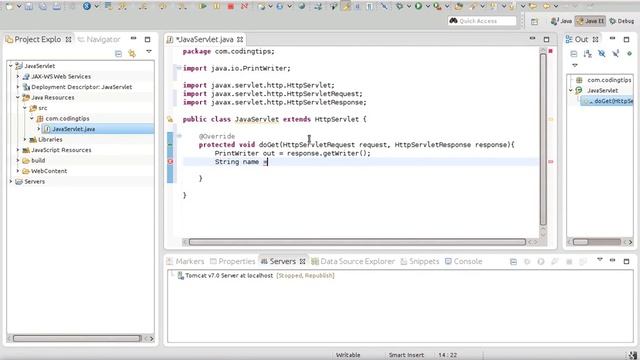Screen dimensions: 640x360
Task: Open the Snippets tab
Action: (420, 261)
